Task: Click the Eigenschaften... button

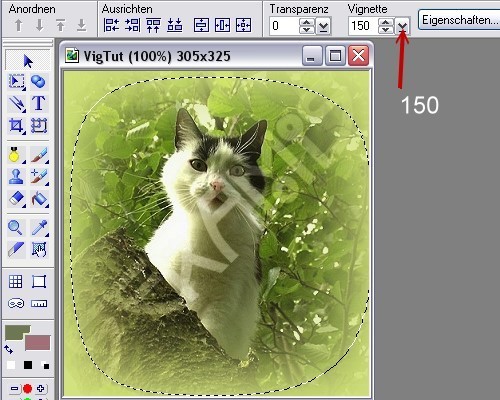Action: coord(459,20)
